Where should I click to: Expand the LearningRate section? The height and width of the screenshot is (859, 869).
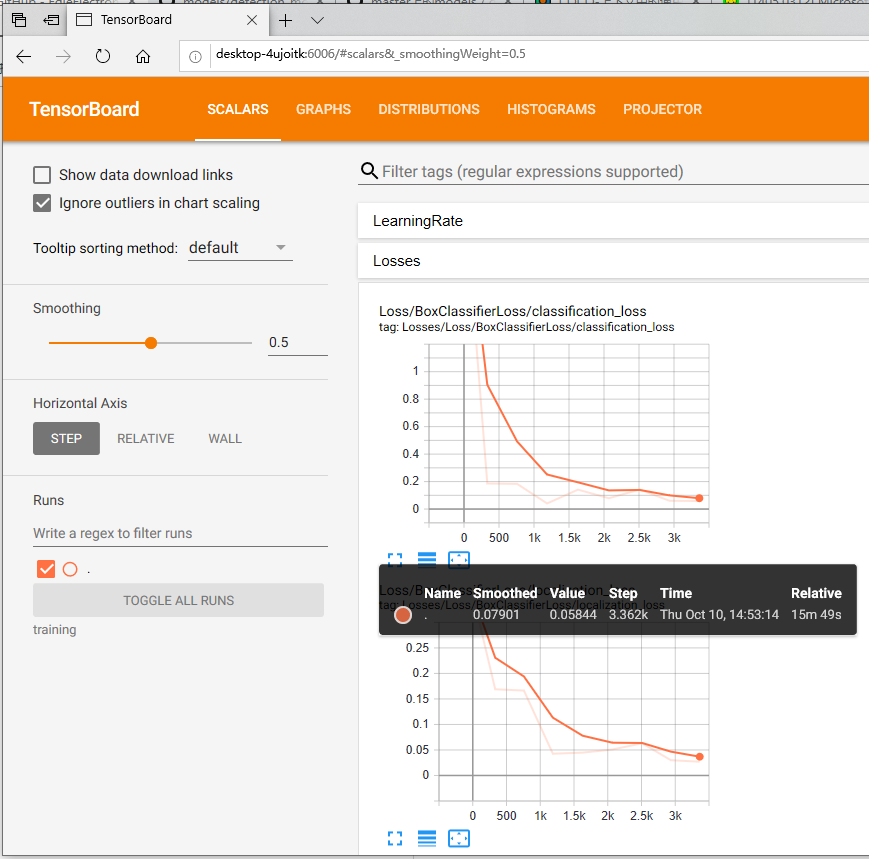tap(613, 221)
